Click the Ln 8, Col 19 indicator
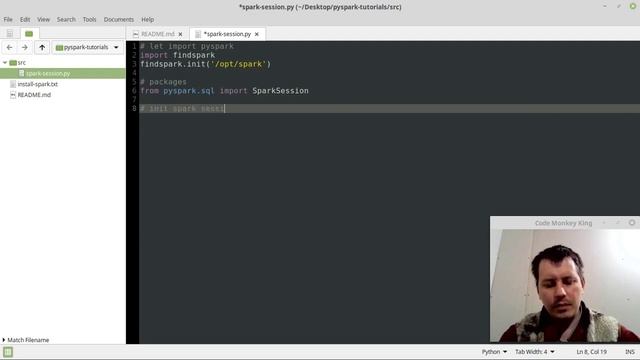 [x=591, y=351]
